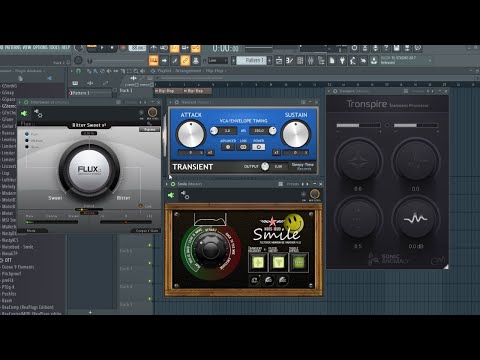This screenshot has height=360, width=480.
Task: Click the Transient Output knob
Action: point(265,166)
